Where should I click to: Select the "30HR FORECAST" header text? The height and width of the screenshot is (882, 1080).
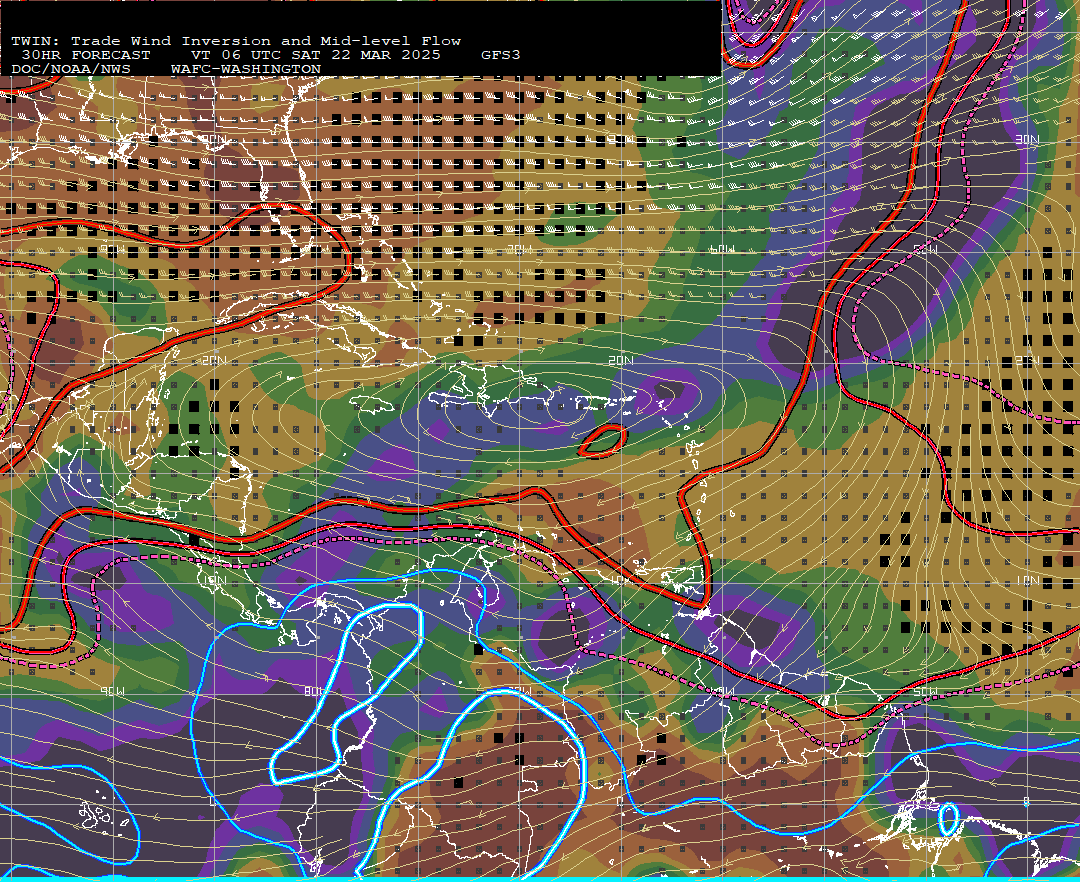coord(85,55)
